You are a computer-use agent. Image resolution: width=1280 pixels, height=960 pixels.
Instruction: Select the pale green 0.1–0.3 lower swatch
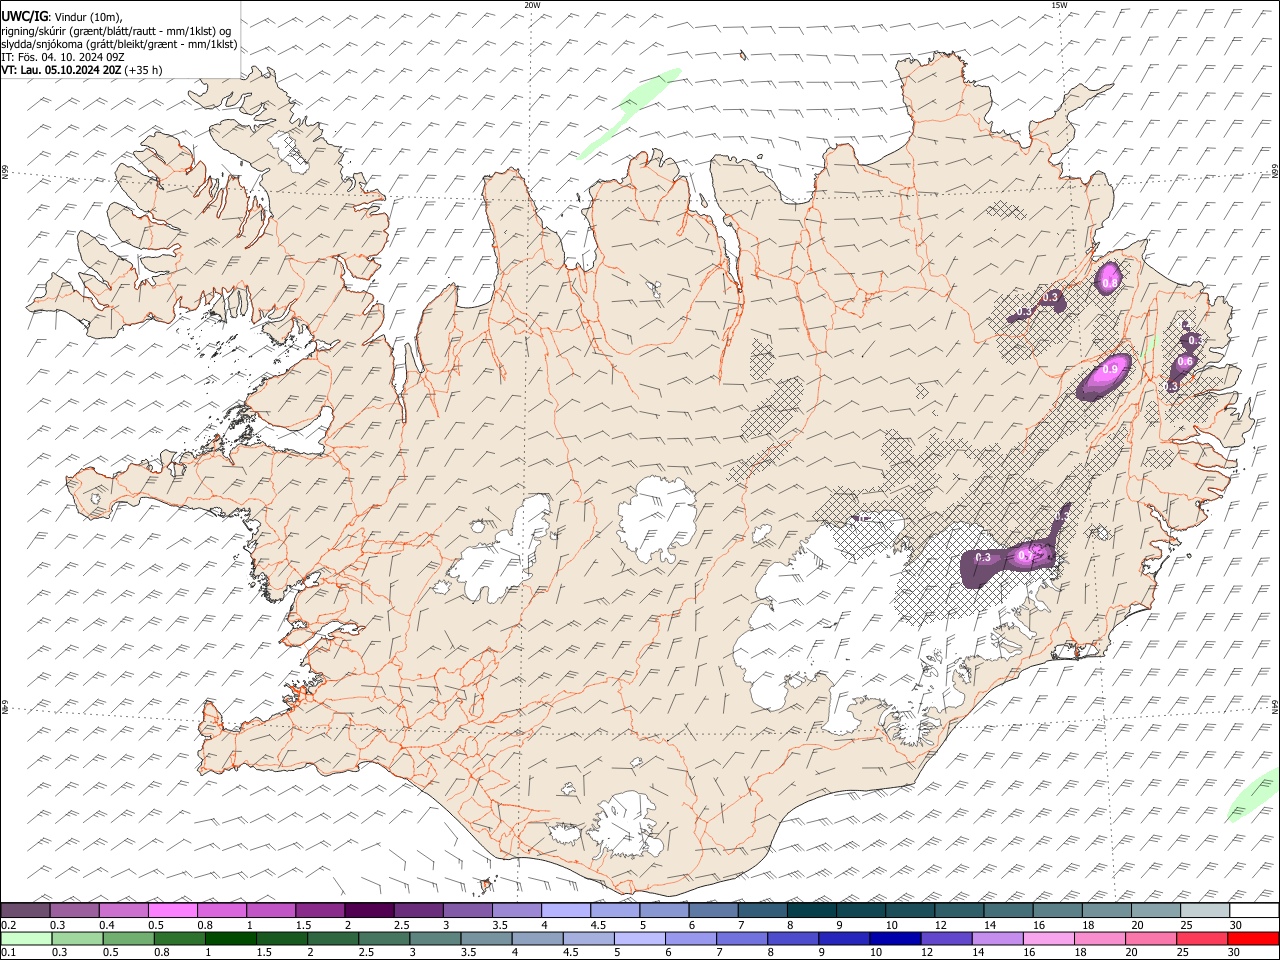(x=25, y=938)
